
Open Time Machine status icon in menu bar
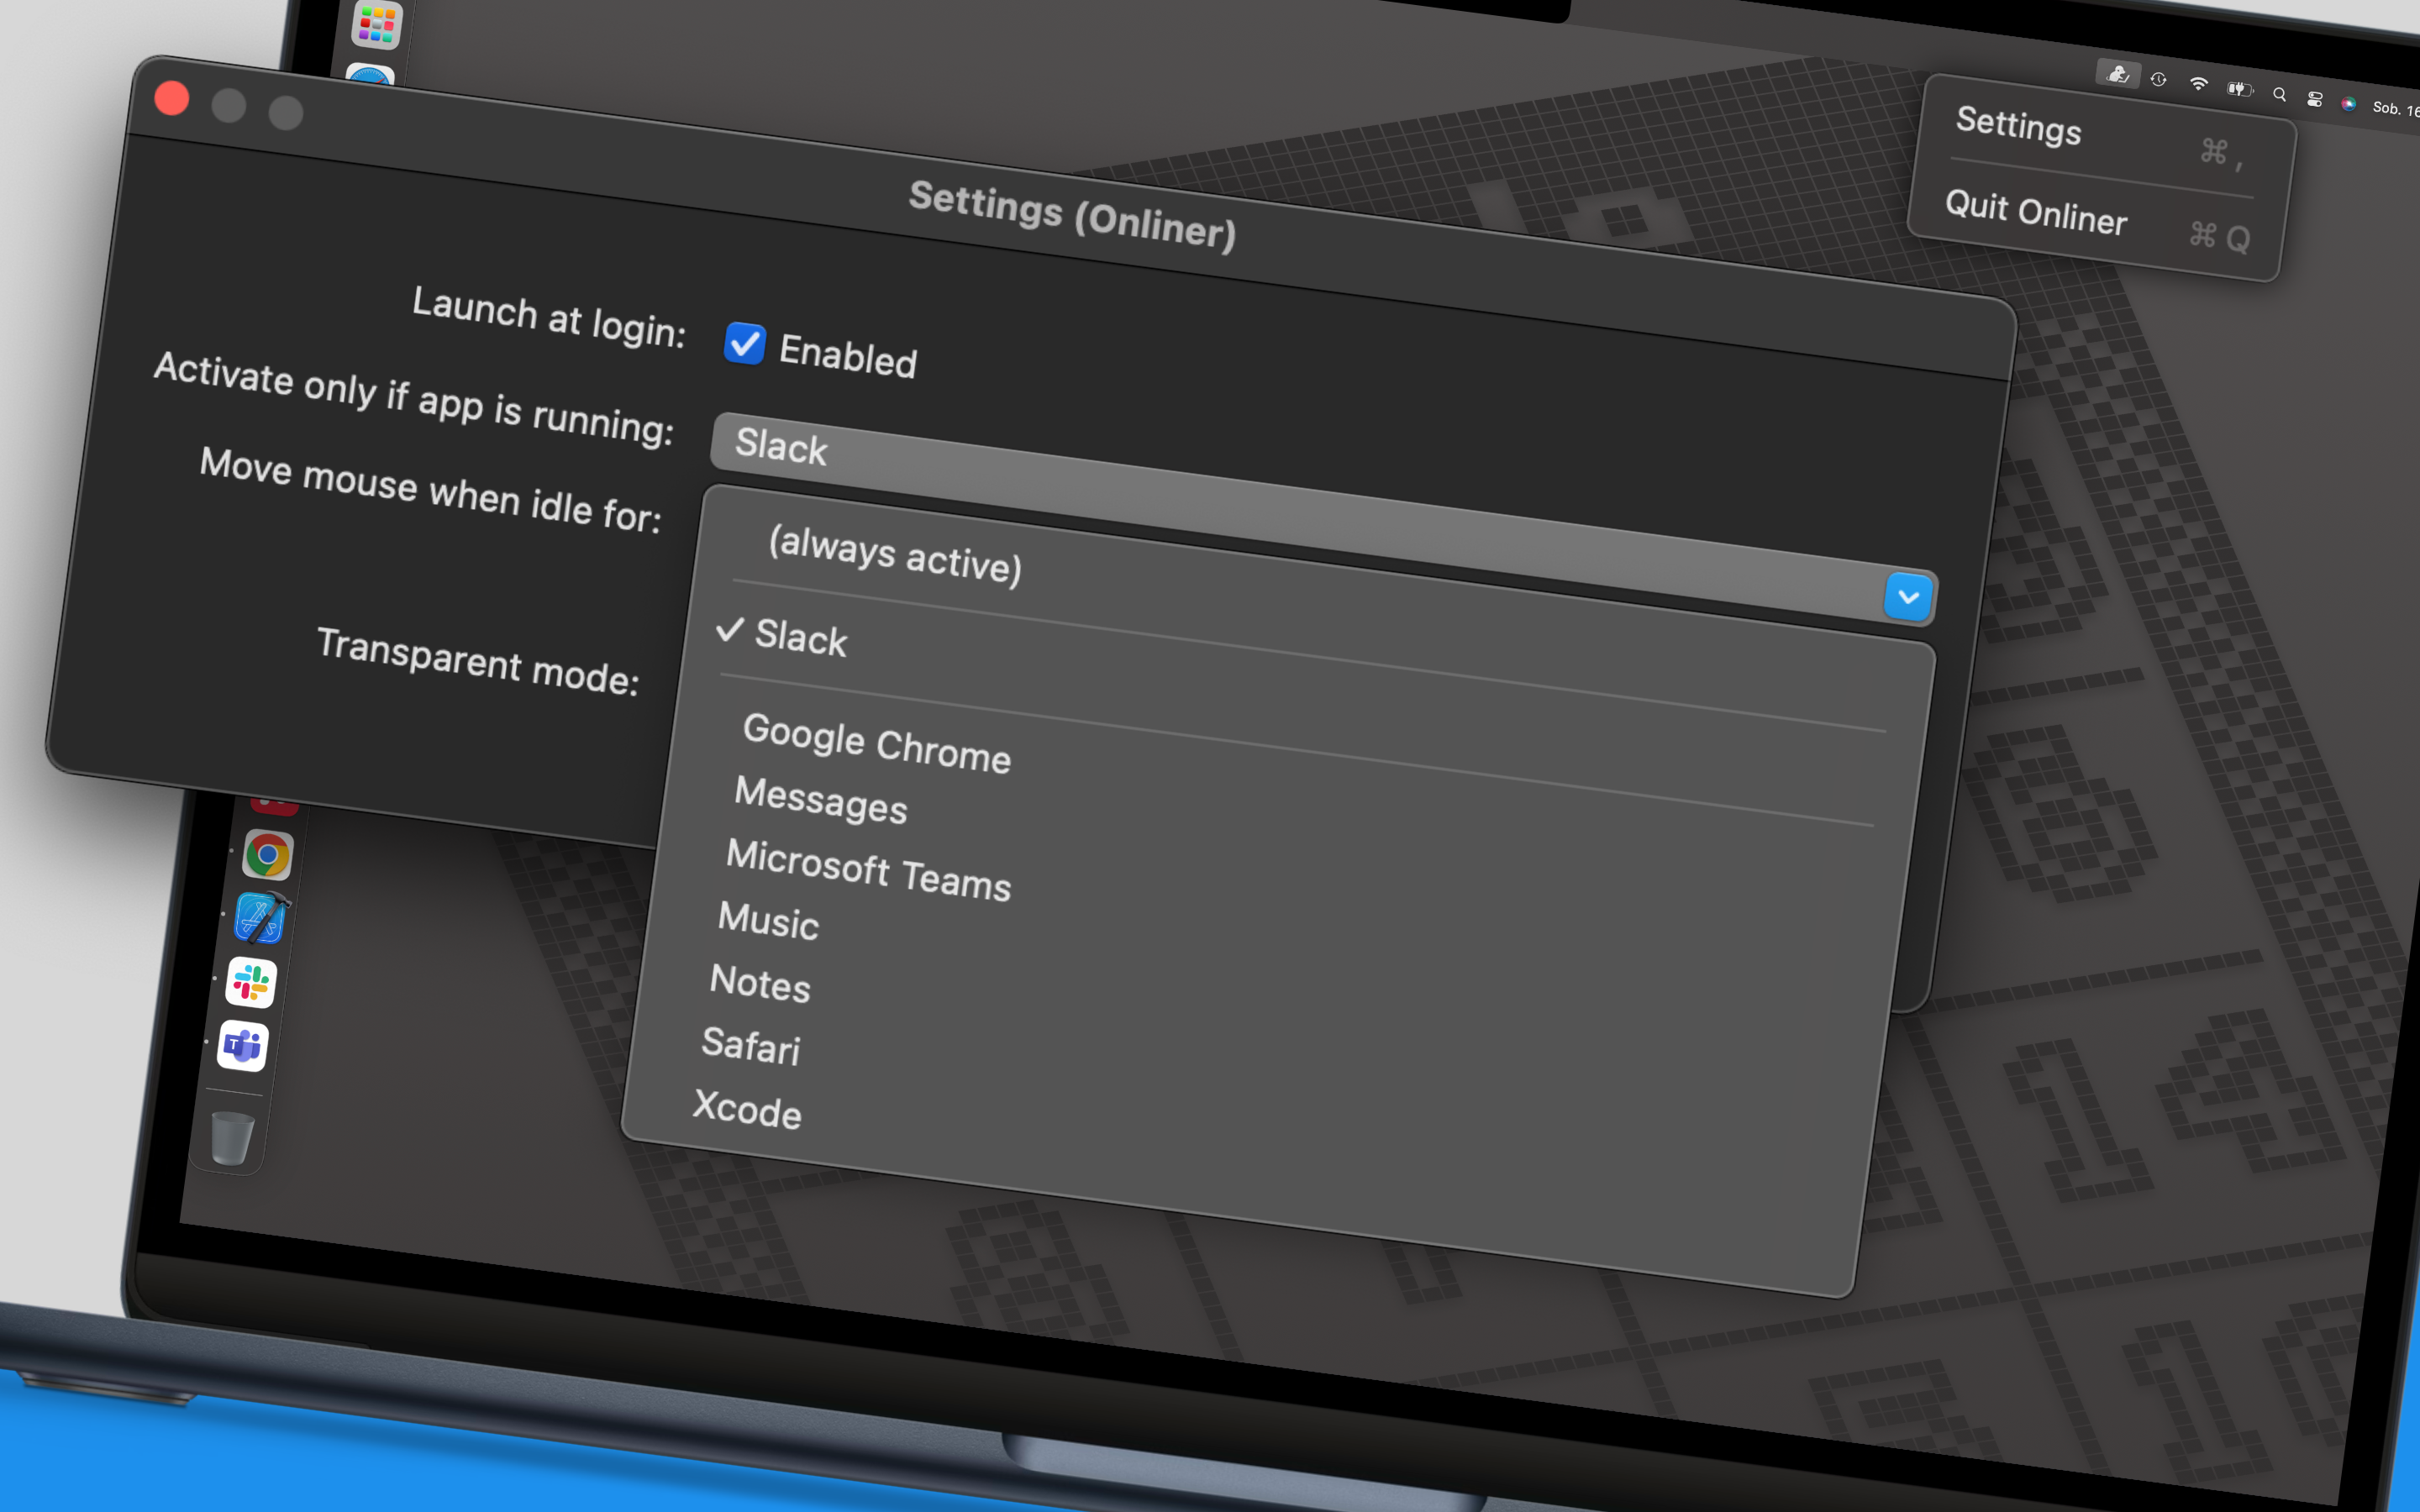[x=2158, y=80]
